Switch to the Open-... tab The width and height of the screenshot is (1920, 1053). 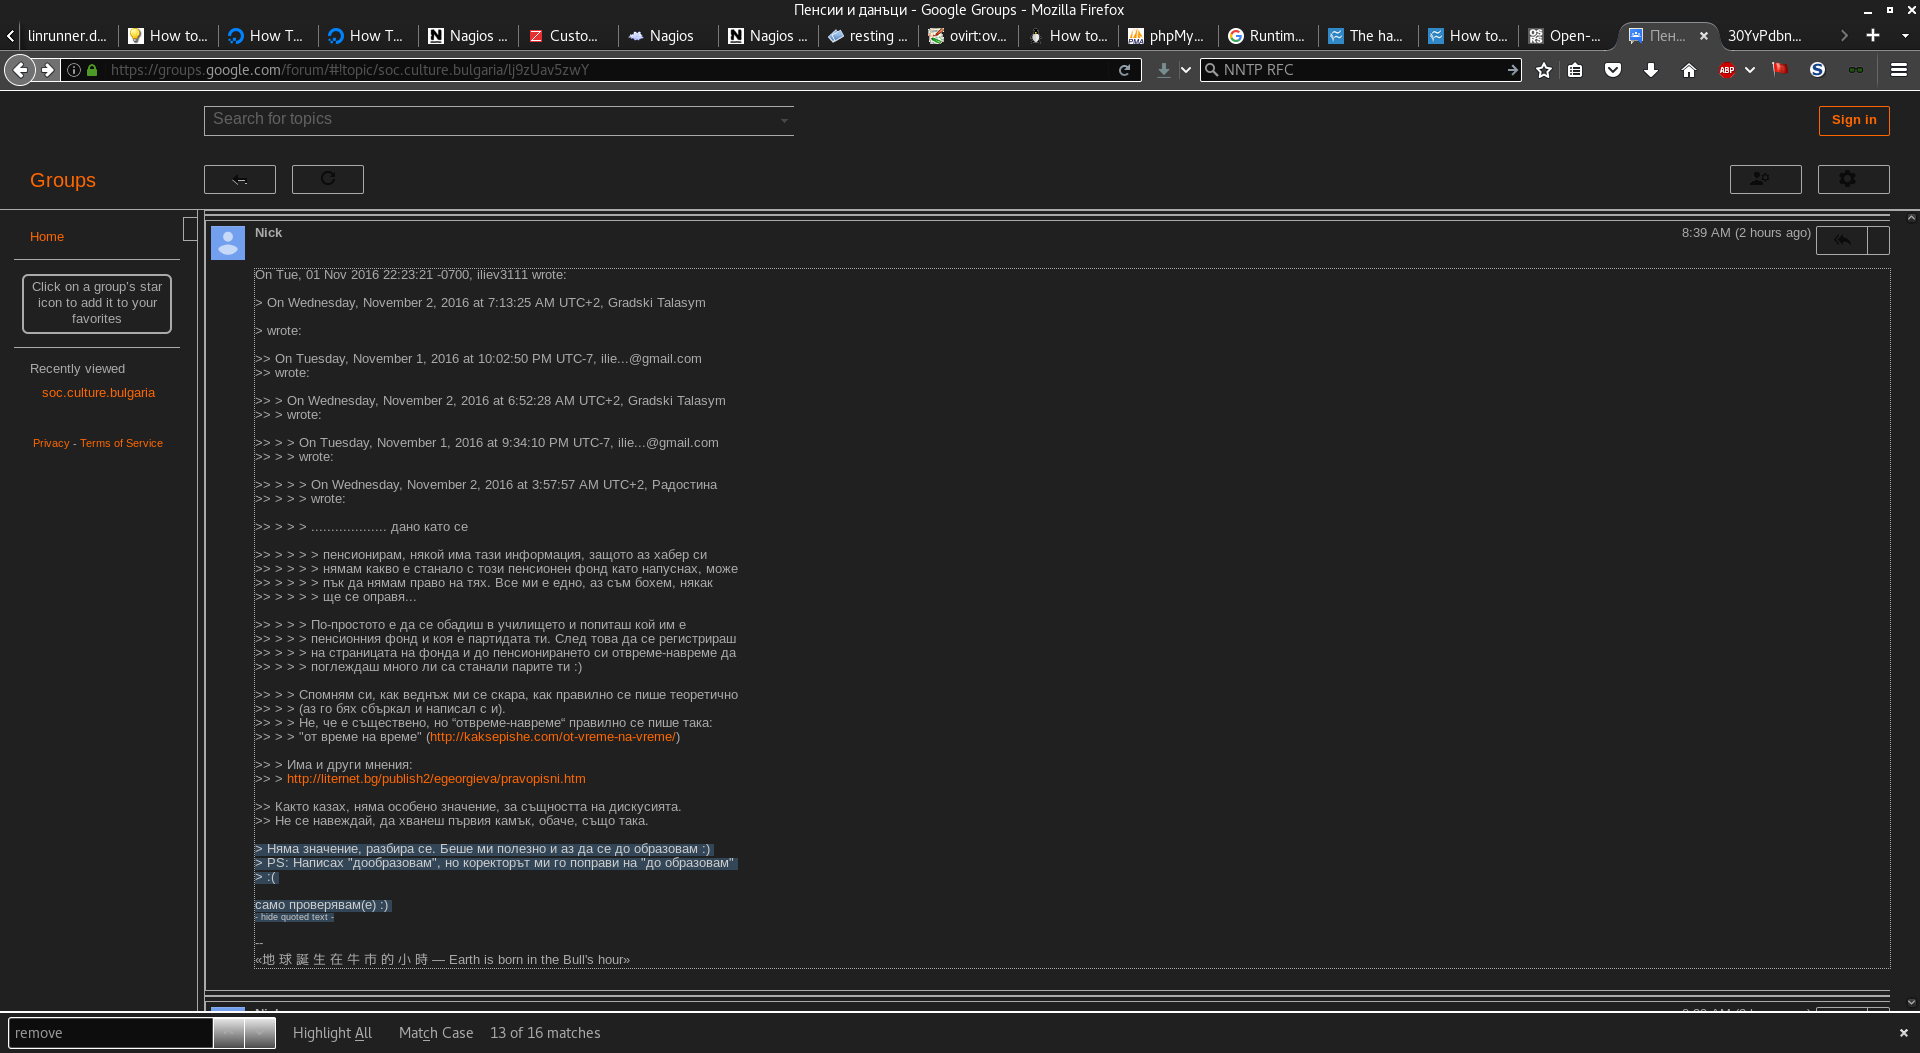tap(1566, 35)
